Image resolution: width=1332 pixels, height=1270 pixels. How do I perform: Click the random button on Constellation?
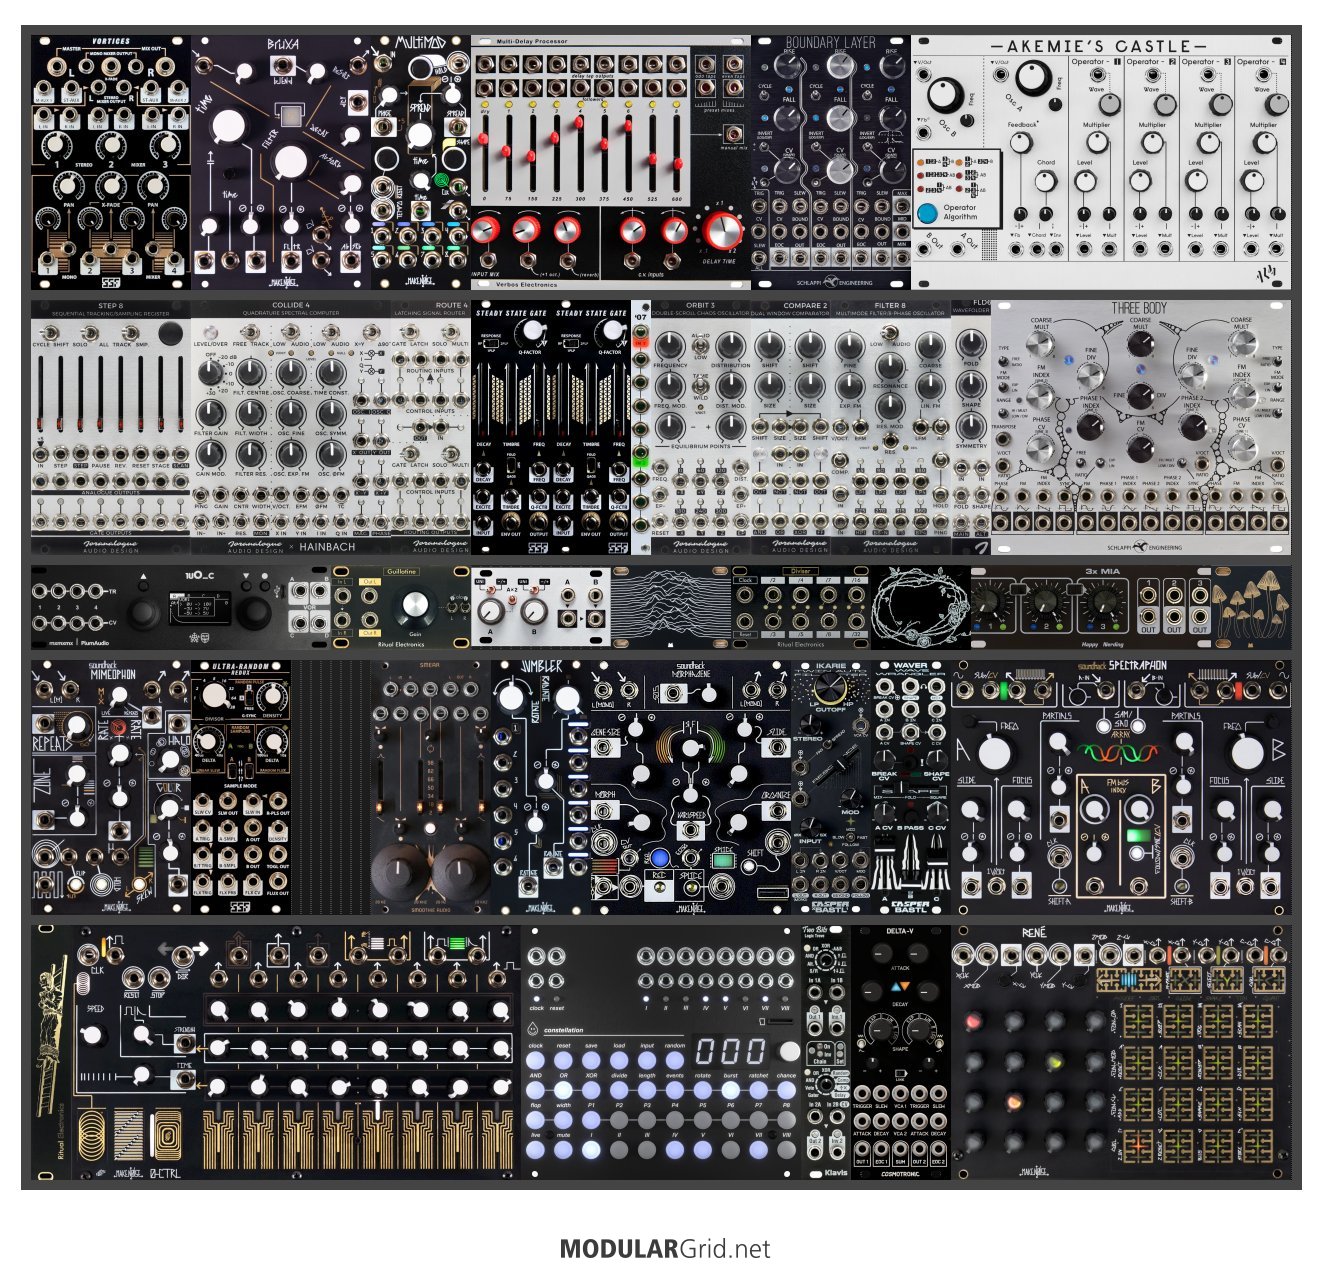675,1061
